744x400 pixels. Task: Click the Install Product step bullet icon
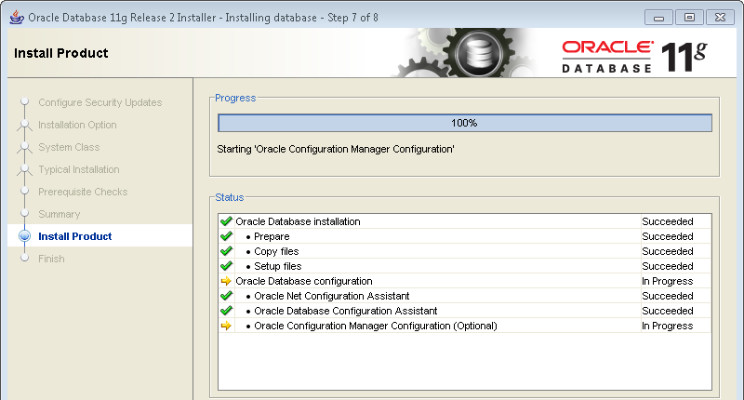coord(24,236)
